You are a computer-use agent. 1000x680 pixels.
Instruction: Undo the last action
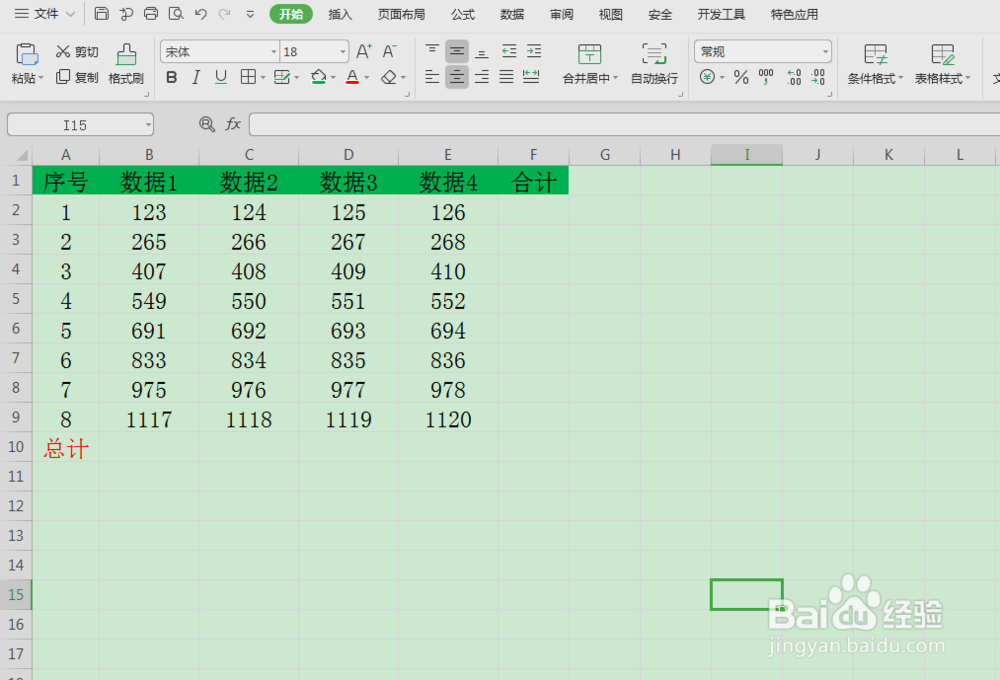[x=201, y=13]
